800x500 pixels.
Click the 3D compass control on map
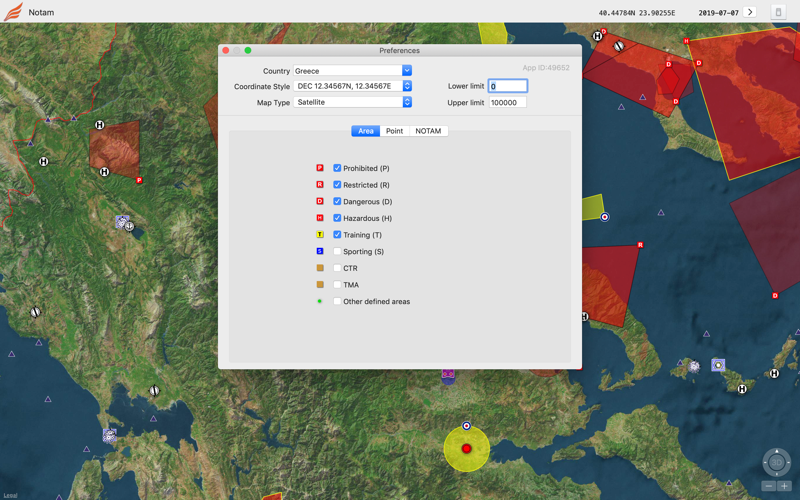pos(777,461)
